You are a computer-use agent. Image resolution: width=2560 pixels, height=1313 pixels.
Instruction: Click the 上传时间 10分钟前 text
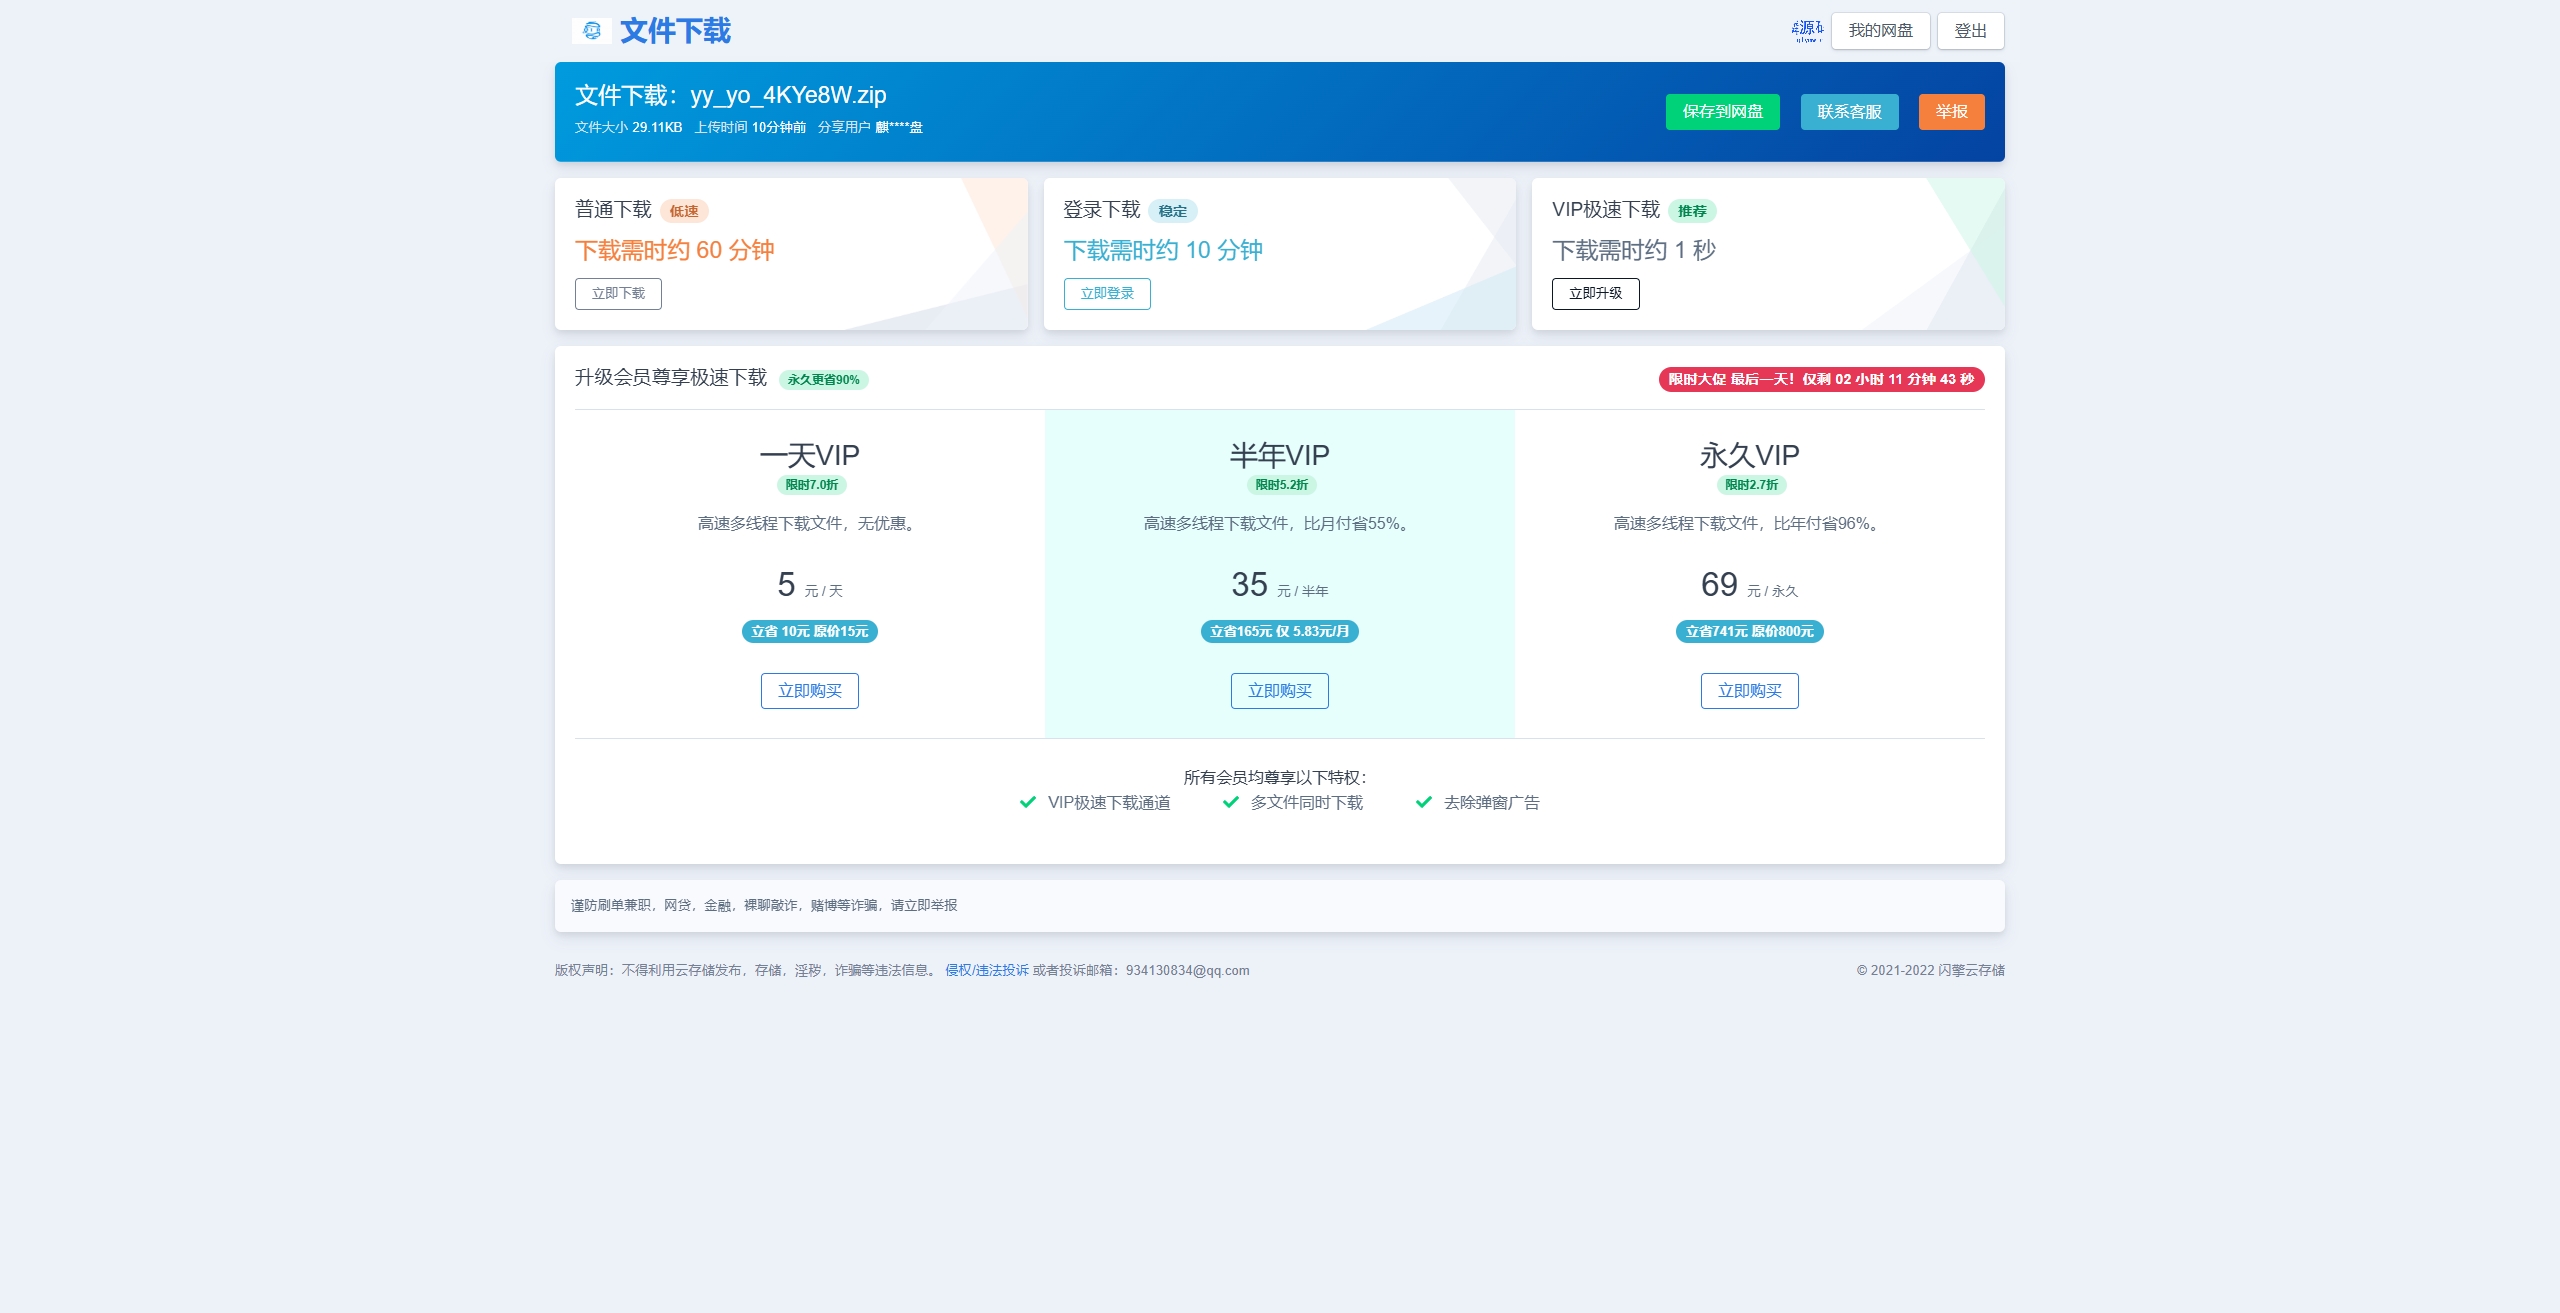[750, 127]
